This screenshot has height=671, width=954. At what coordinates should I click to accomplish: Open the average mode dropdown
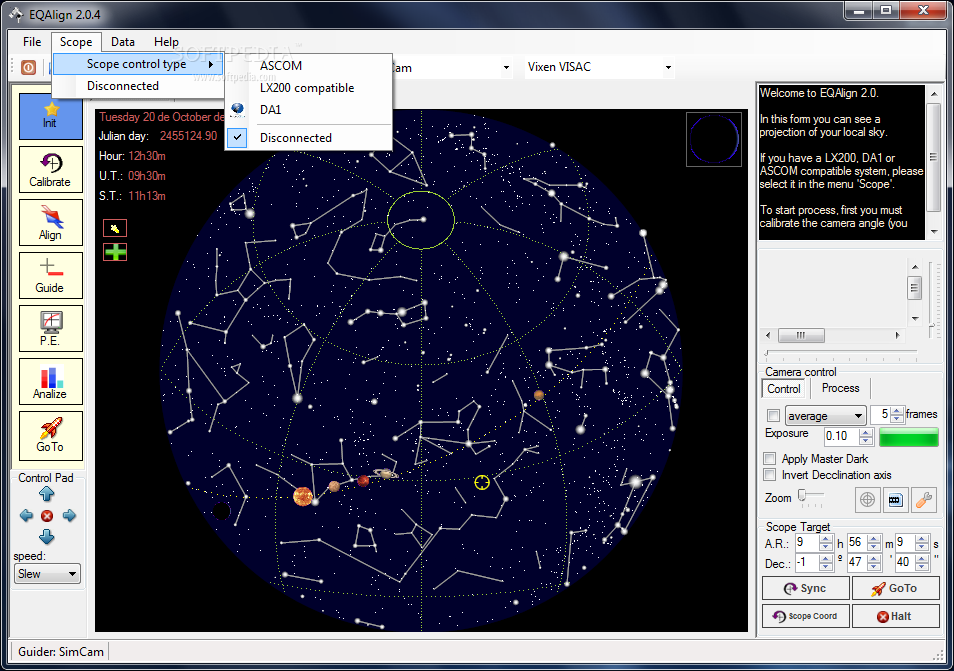[825, 416]
